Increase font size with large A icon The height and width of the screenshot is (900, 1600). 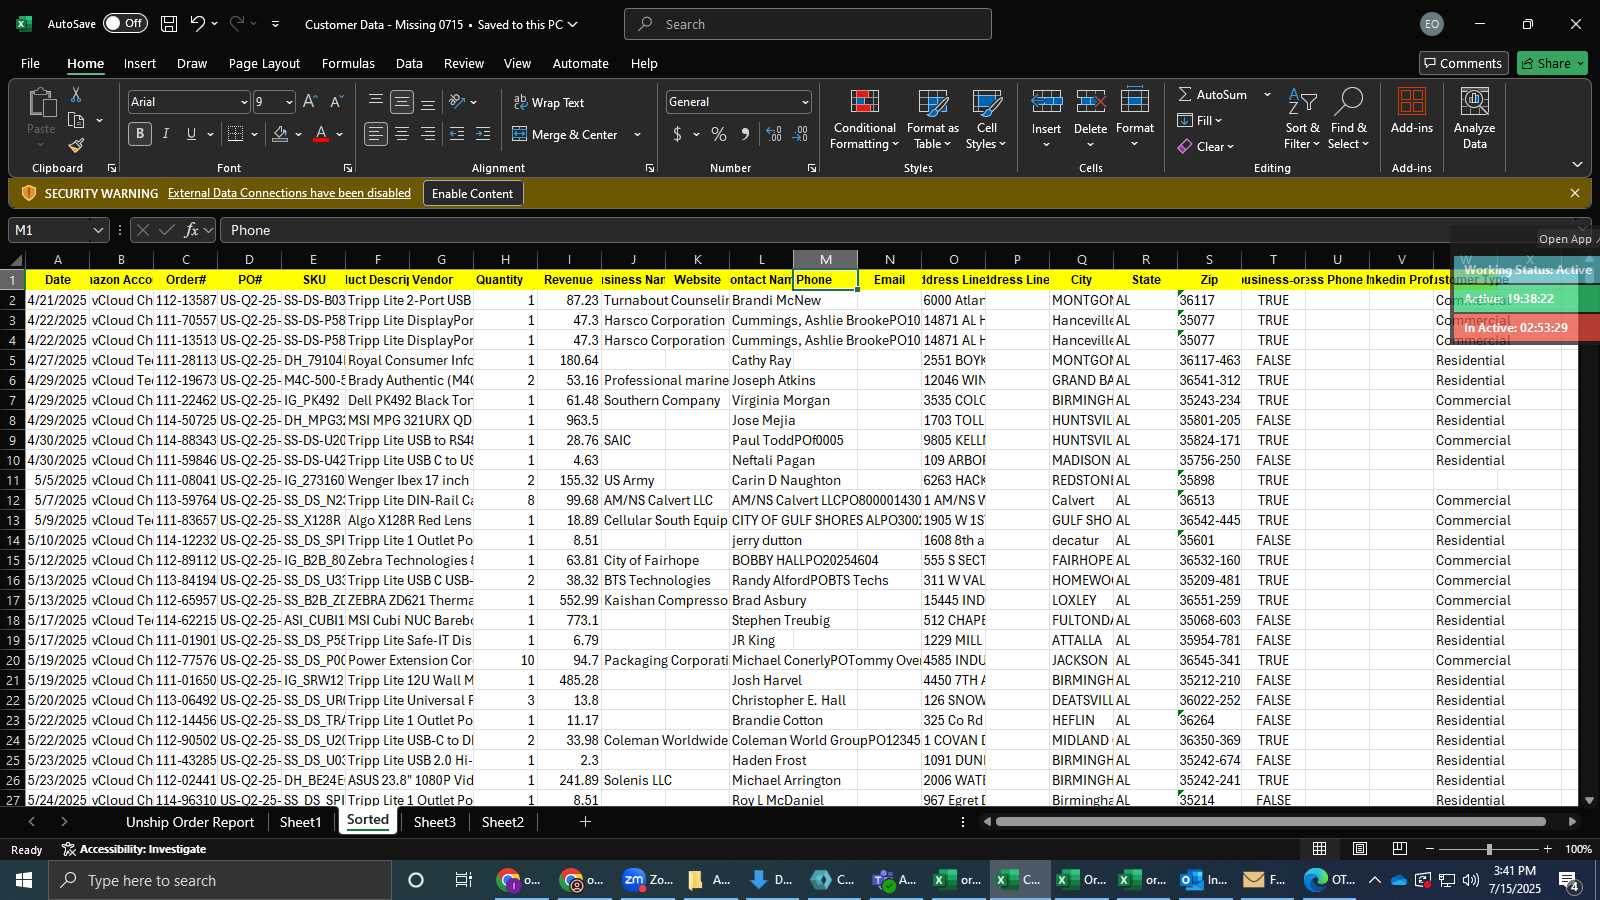tap(310, 102)
